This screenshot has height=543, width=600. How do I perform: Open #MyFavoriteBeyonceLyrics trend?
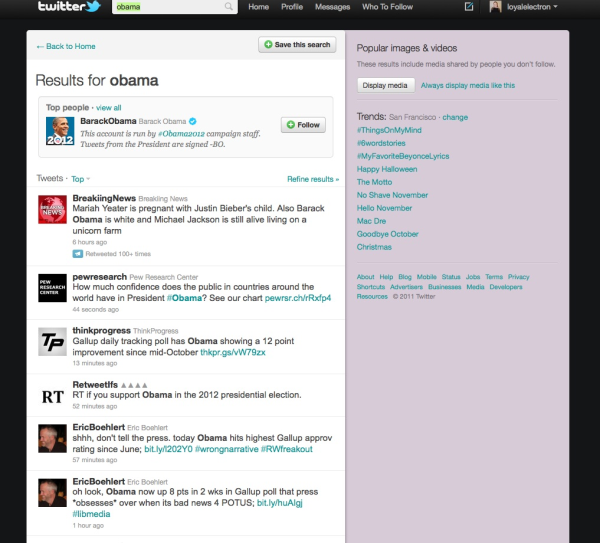click(x=403, y=157)
